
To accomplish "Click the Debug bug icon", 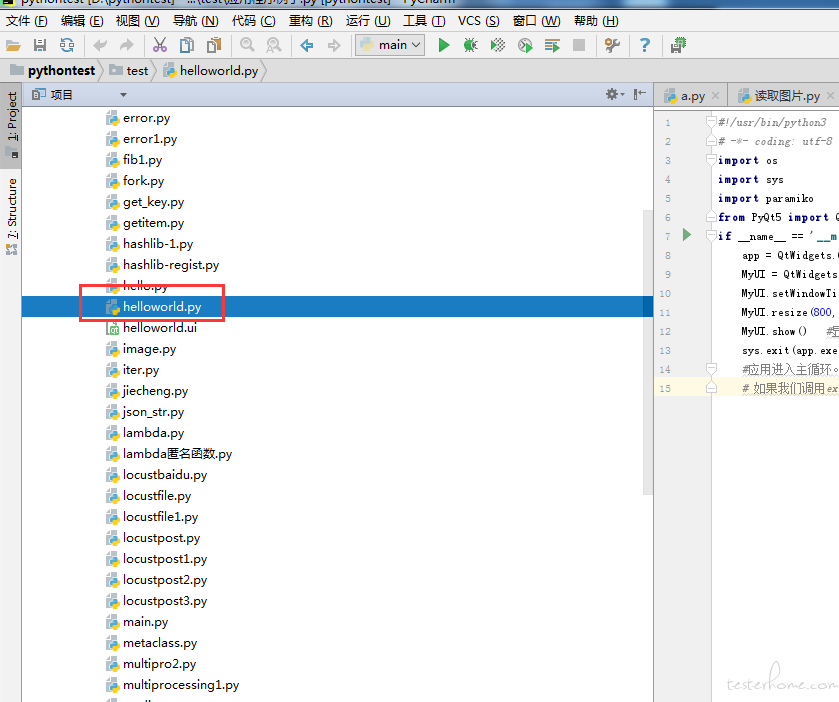I will [470, 45].
